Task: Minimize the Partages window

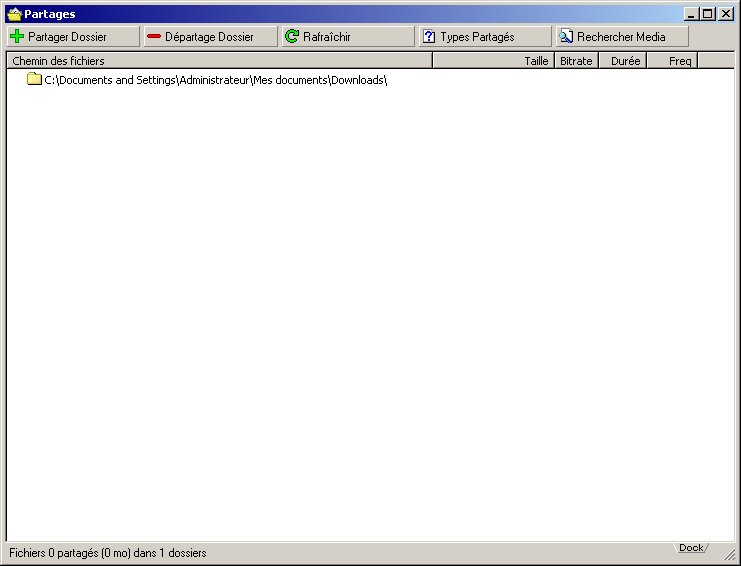Action: [x=692, y=14]
